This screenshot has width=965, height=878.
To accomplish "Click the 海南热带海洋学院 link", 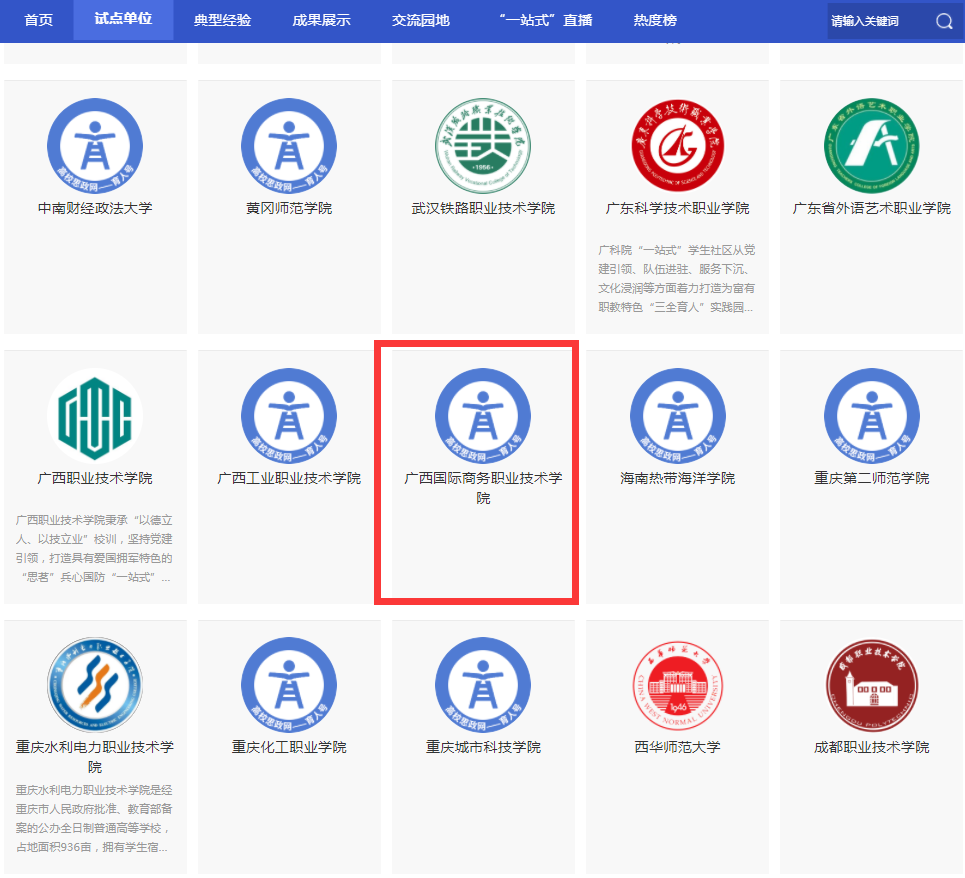I will (677, 478).
